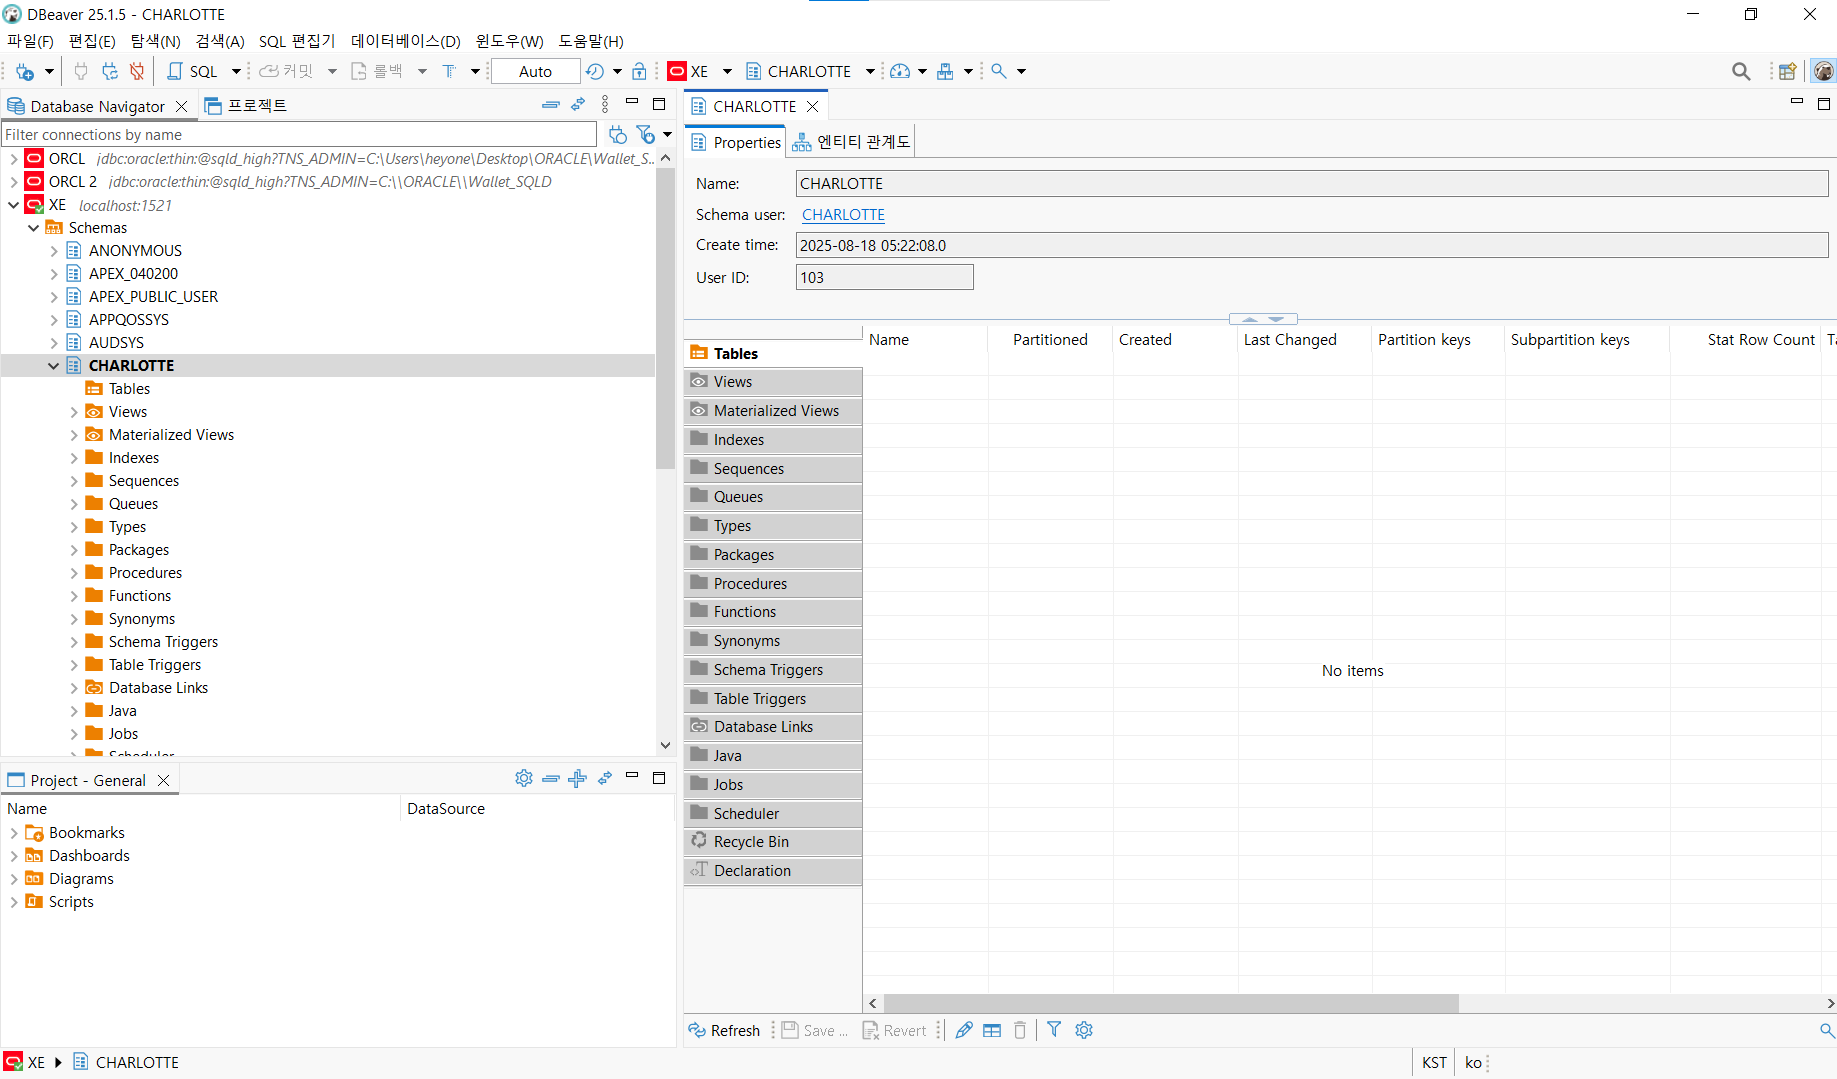The image size is (1837, 1079).
Task: Open the SQL 편집기 menu
Action: pos(297,41)
